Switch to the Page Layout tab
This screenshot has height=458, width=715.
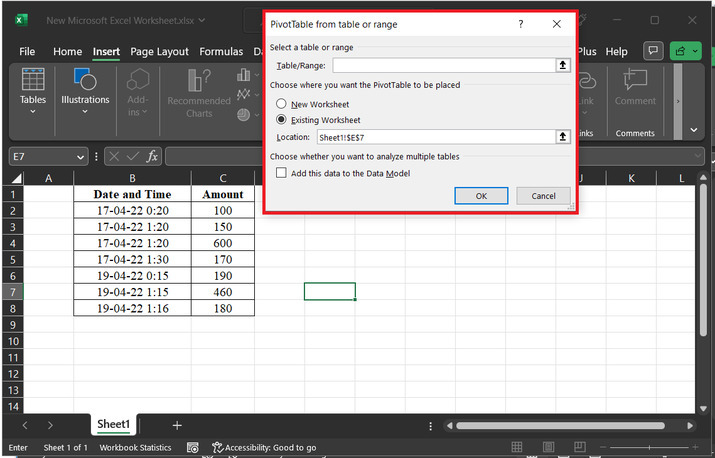[159, 52]
